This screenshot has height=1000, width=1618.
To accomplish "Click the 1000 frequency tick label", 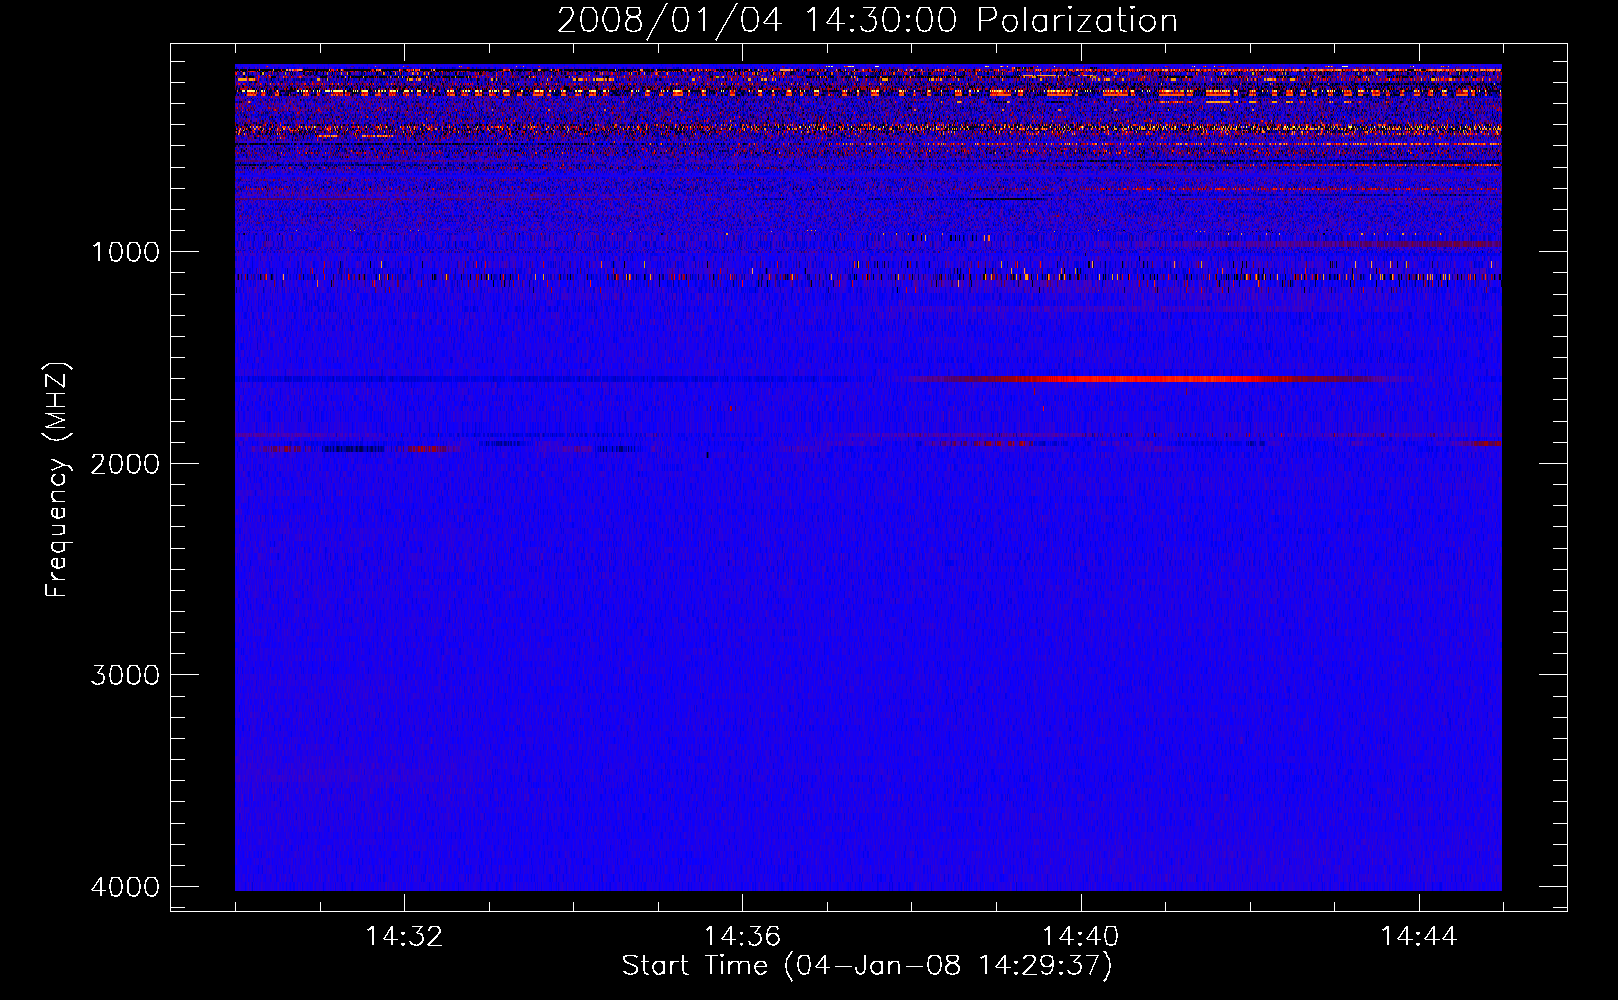I will tap(125, 251).
